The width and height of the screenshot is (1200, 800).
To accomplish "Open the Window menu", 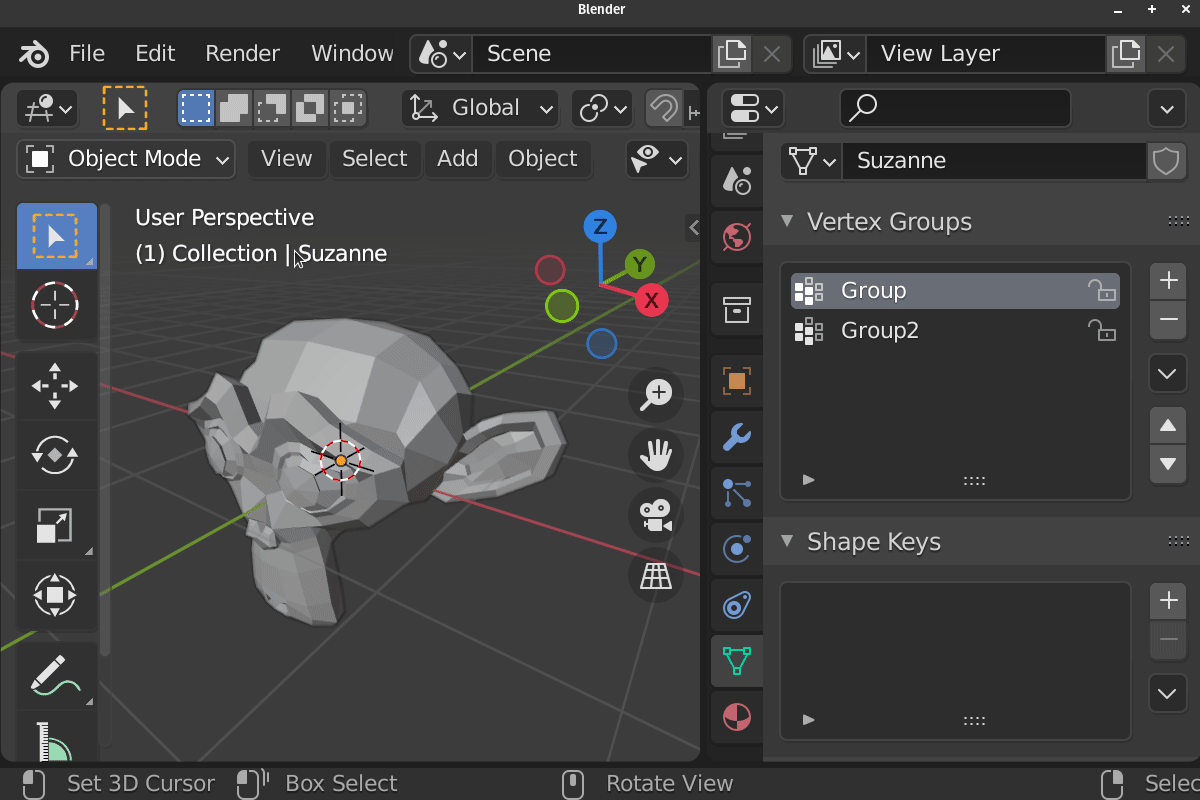I will (x=352, y=54).
